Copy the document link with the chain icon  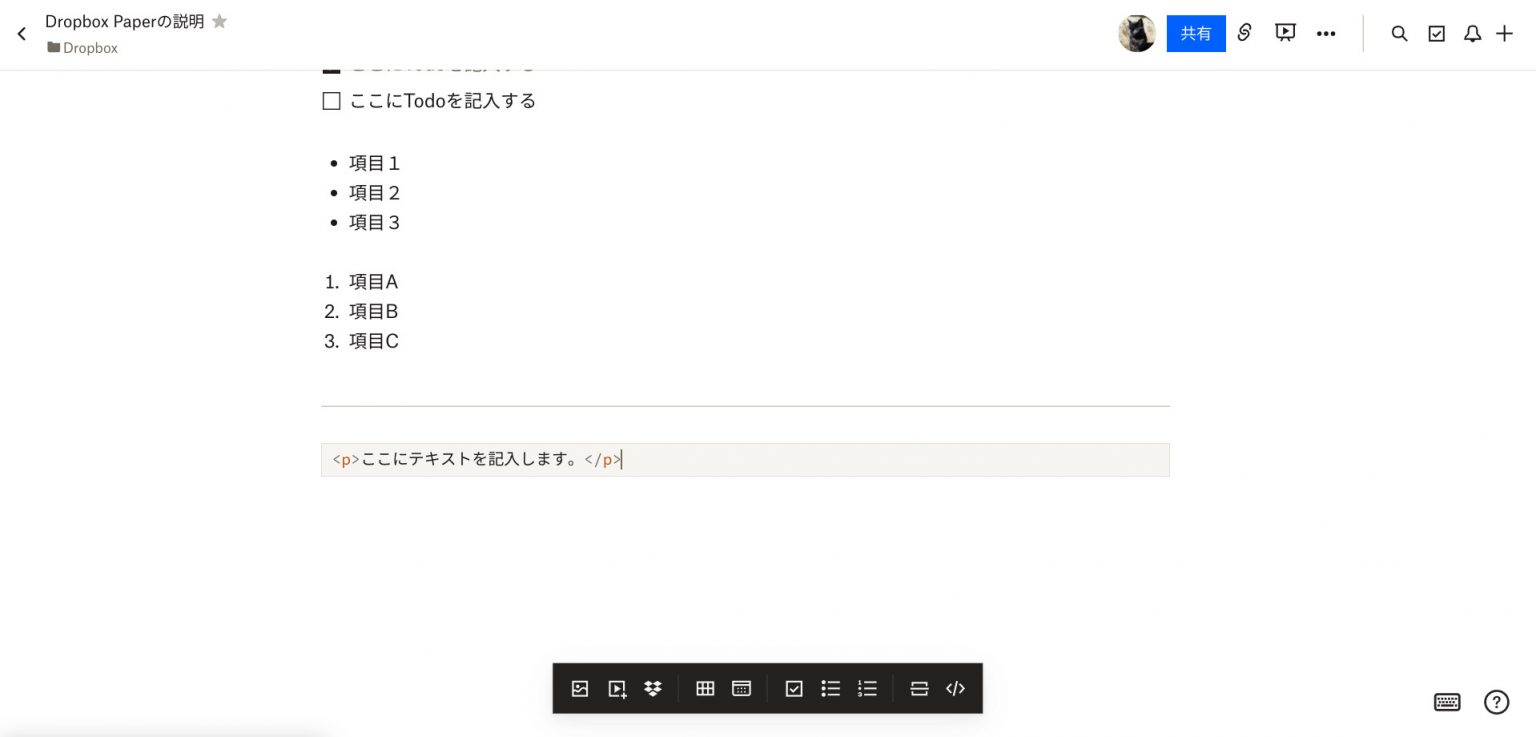(1245, 33)
